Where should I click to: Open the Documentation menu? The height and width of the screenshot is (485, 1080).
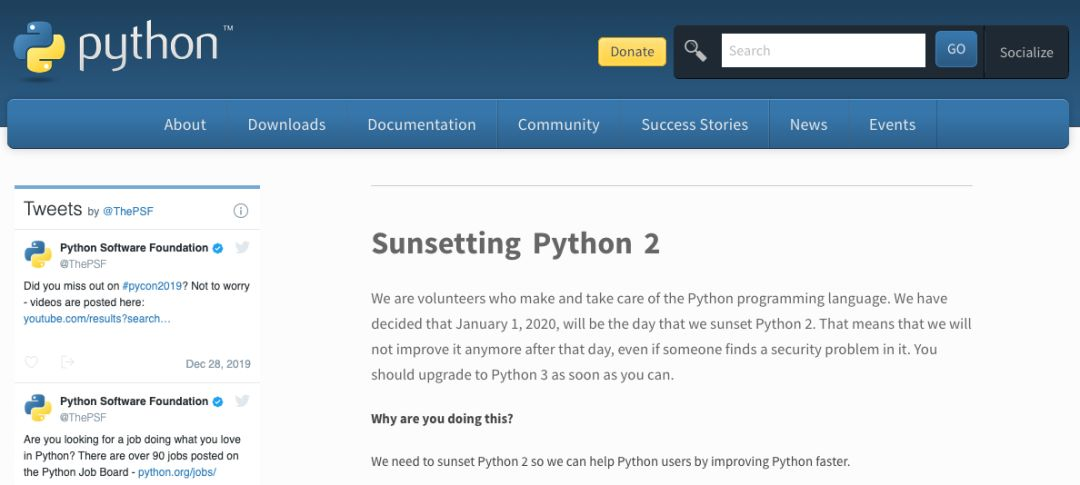coord(421,125)
